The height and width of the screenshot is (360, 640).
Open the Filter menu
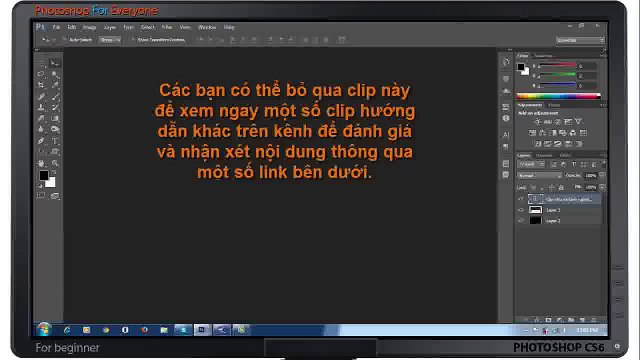167,27
